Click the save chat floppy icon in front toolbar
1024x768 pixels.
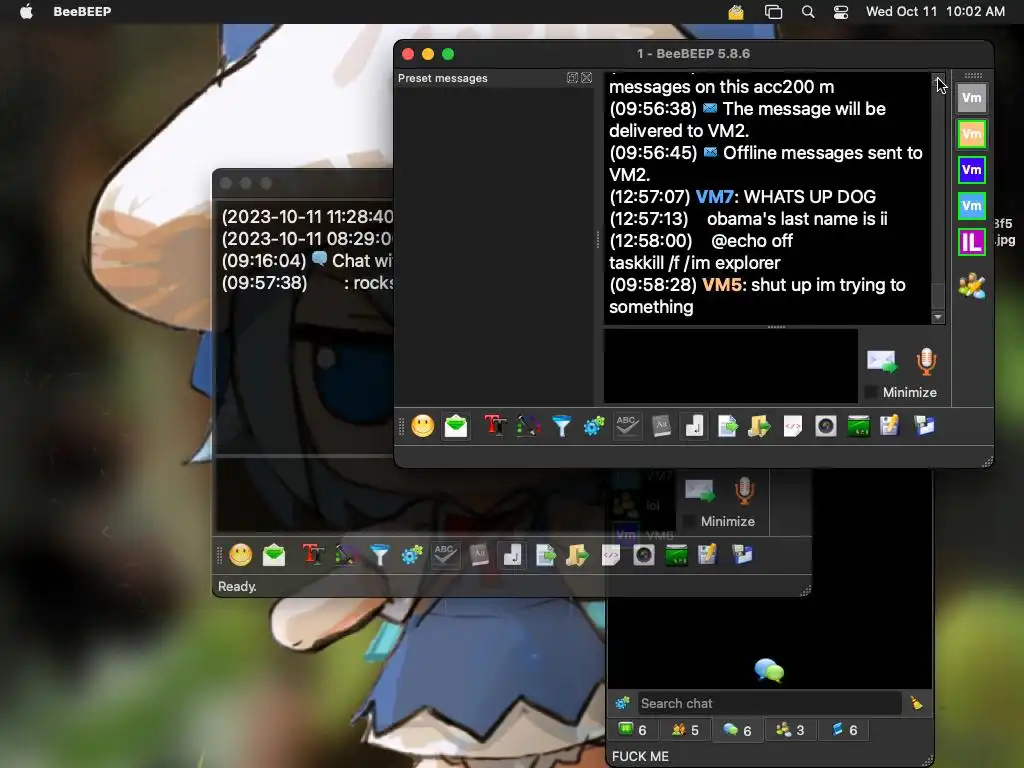click(x=890, y=426)
